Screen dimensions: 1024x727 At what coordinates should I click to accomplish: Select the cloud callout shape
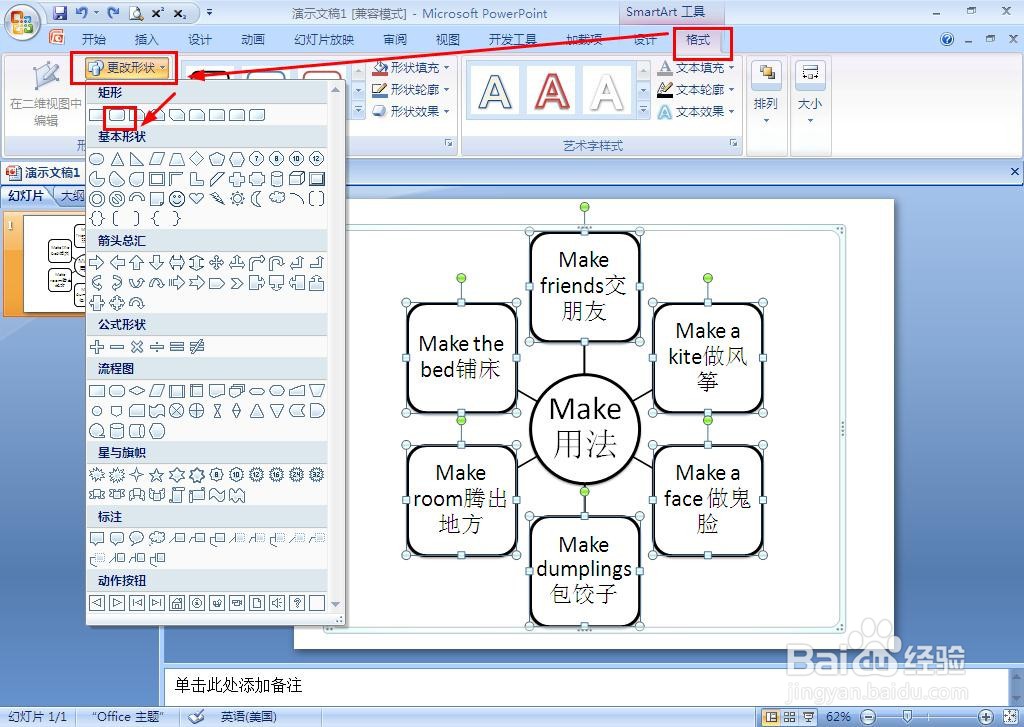click(x=157, y=539)
